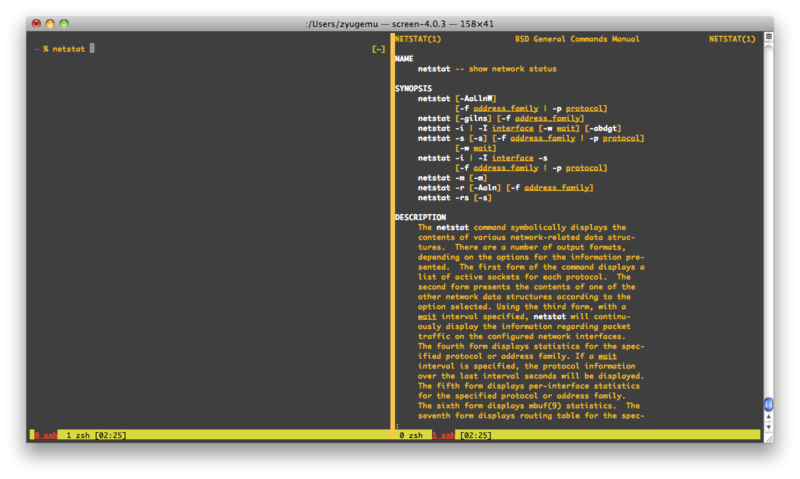Click '[-Aaln]' in netstat -r line
Viewport: 800px width, 479px height.
(x=485, y=188)
